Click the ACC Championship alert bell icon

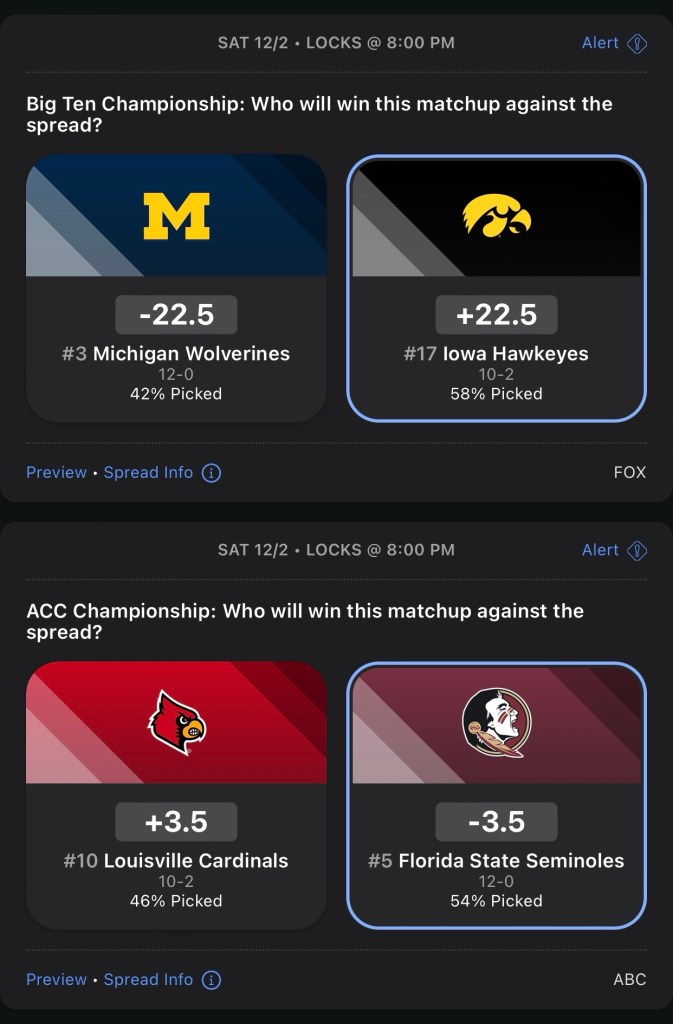pyautogui.click(x=637, y=551)
